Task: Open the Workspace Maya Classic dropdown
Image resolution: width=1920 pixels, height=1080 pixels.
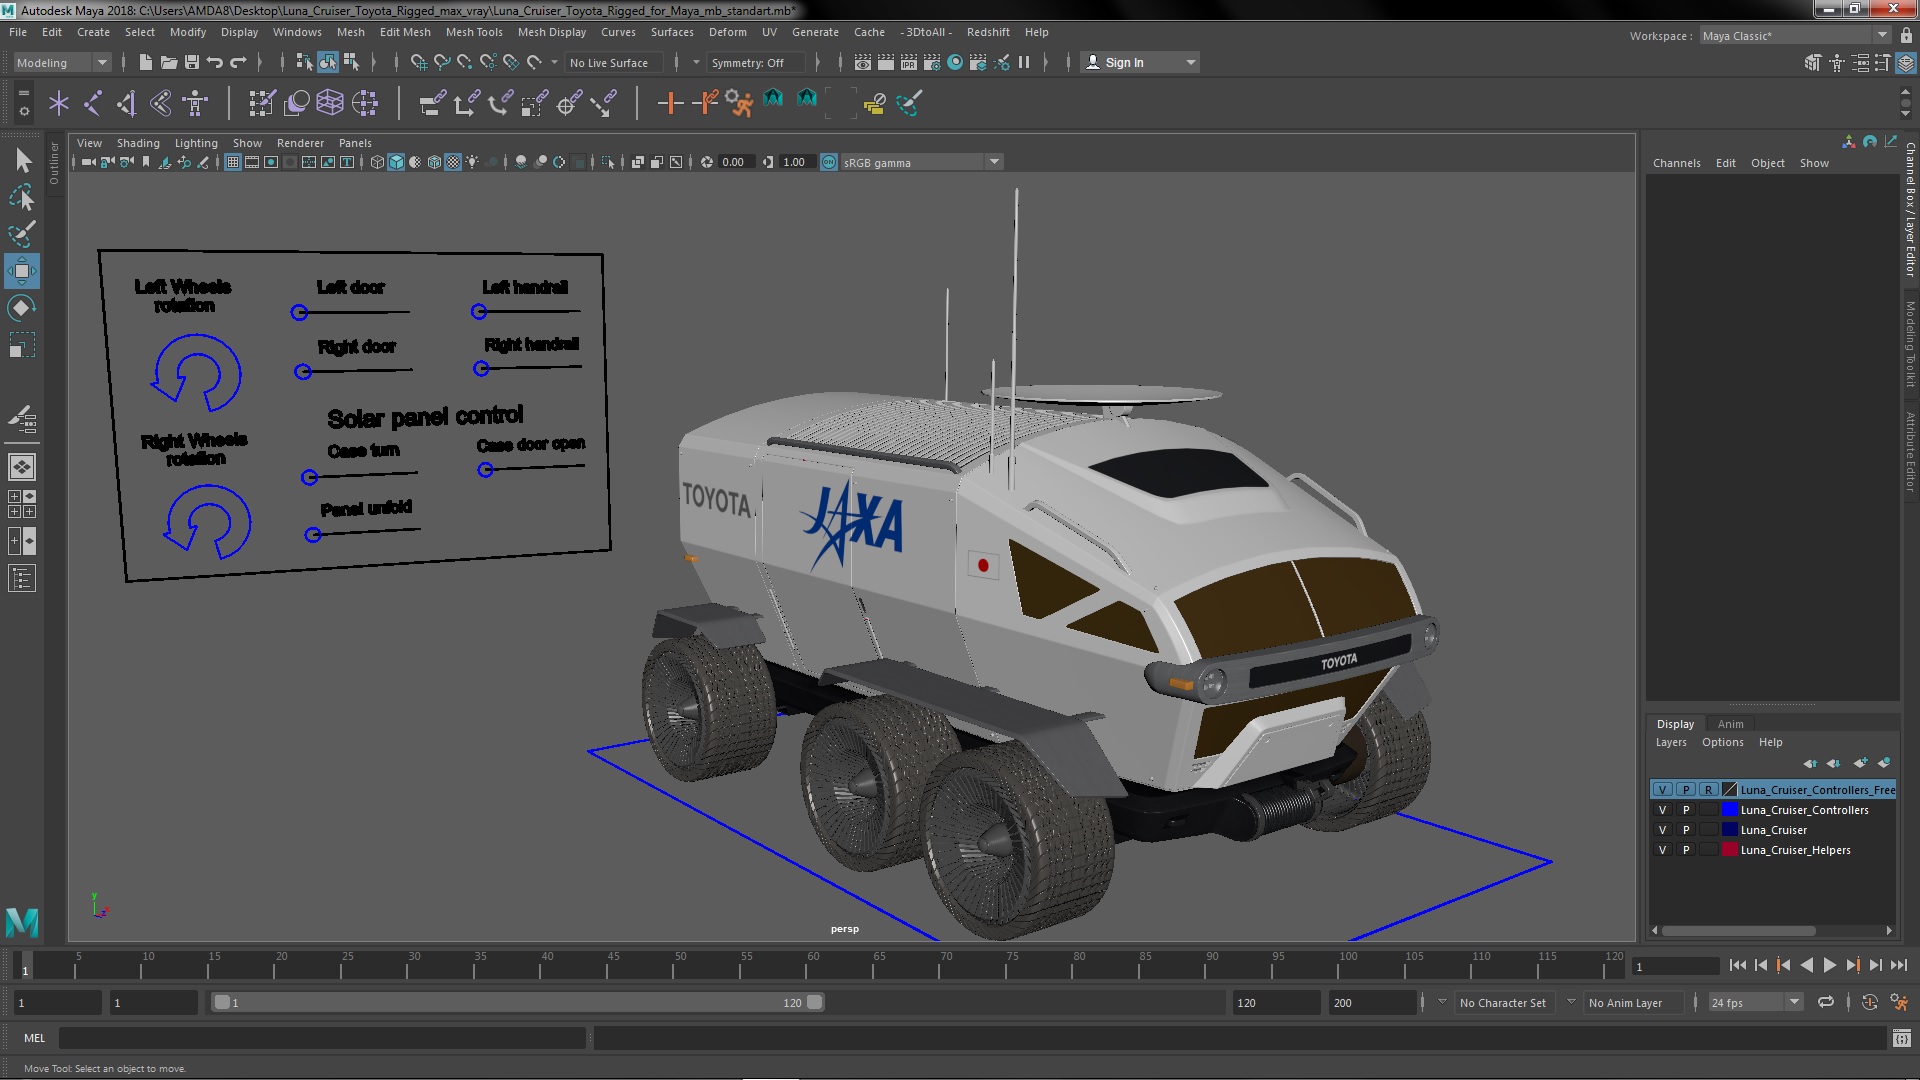Action: 1795,35
